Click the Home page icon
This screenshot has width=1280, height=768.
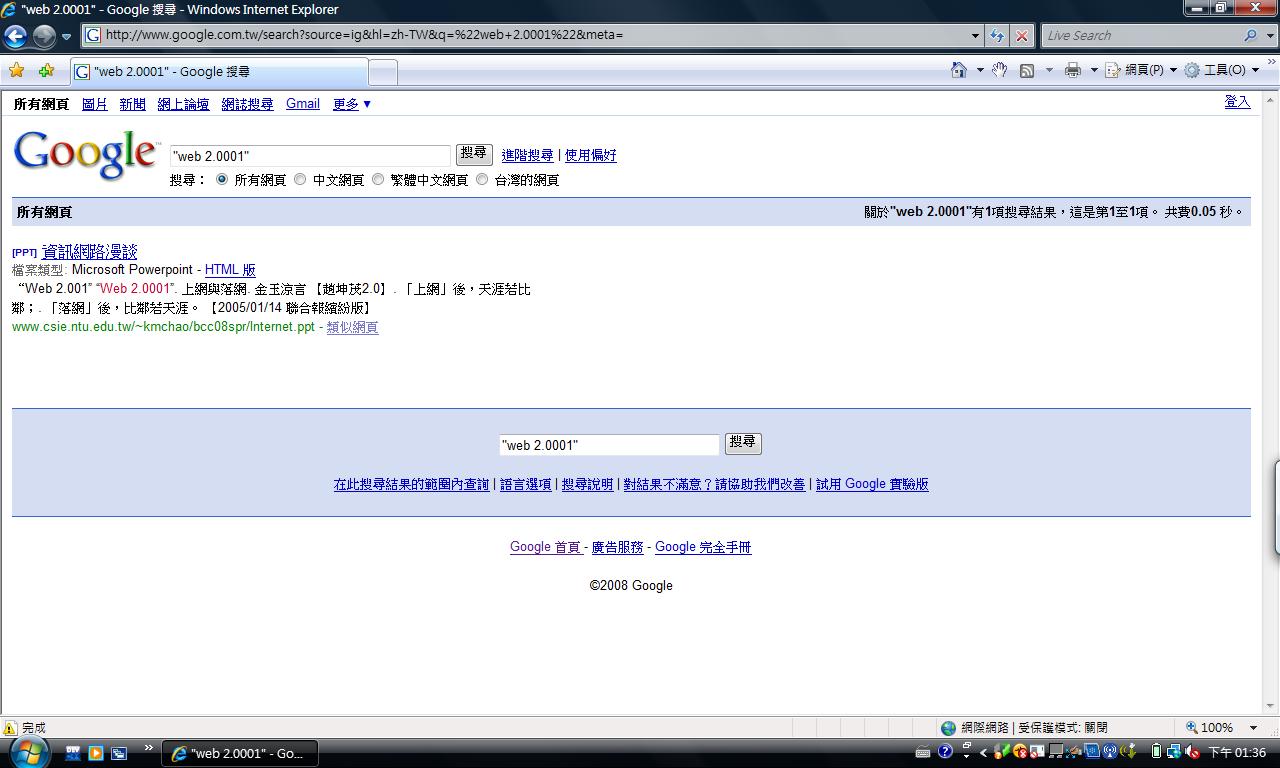pos(958,70)
